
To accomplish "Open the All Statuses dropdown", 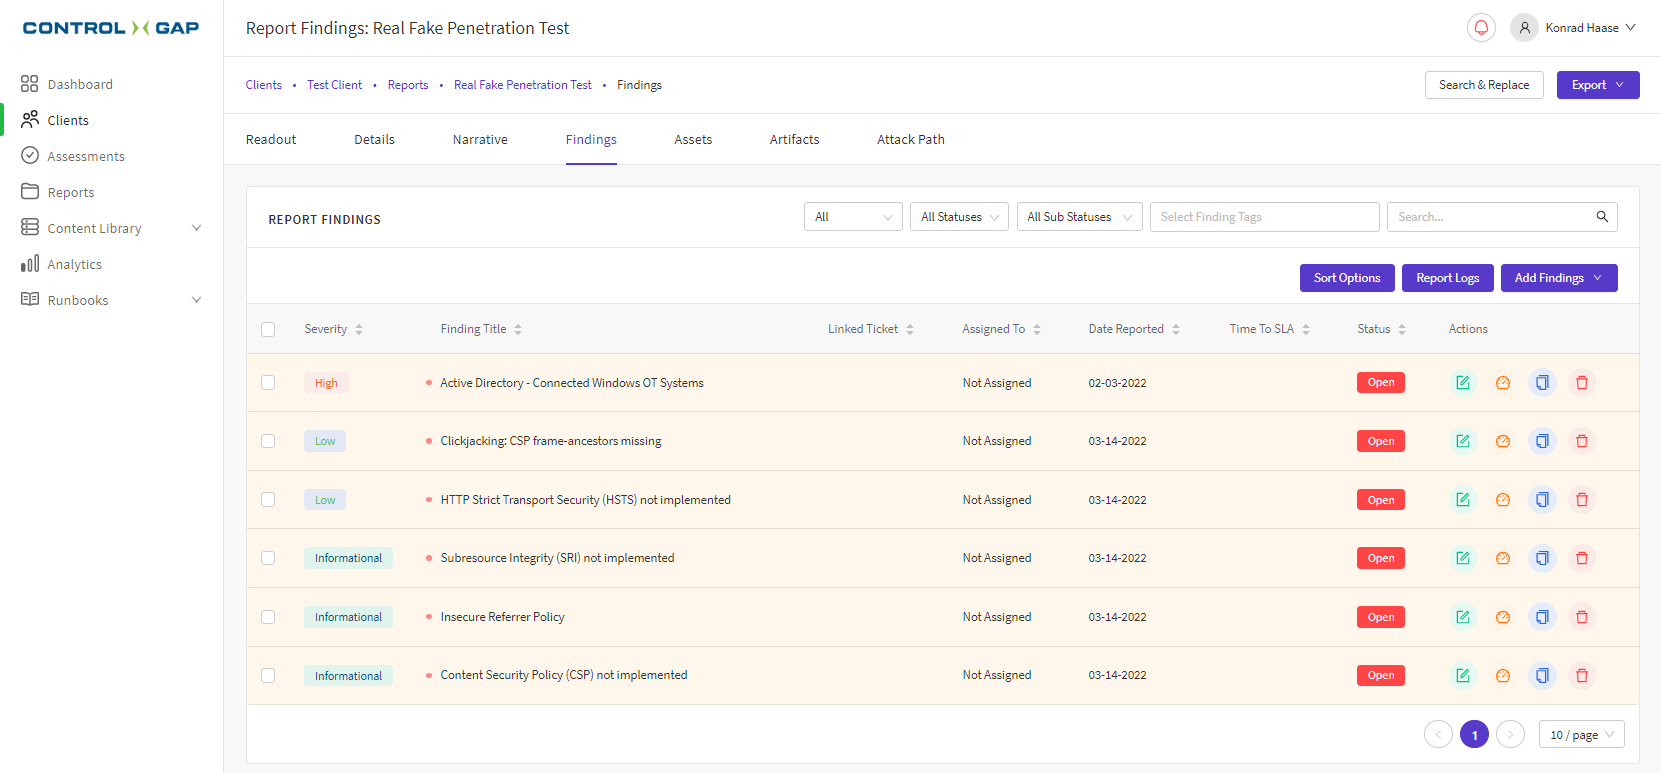I will (958, 217).
